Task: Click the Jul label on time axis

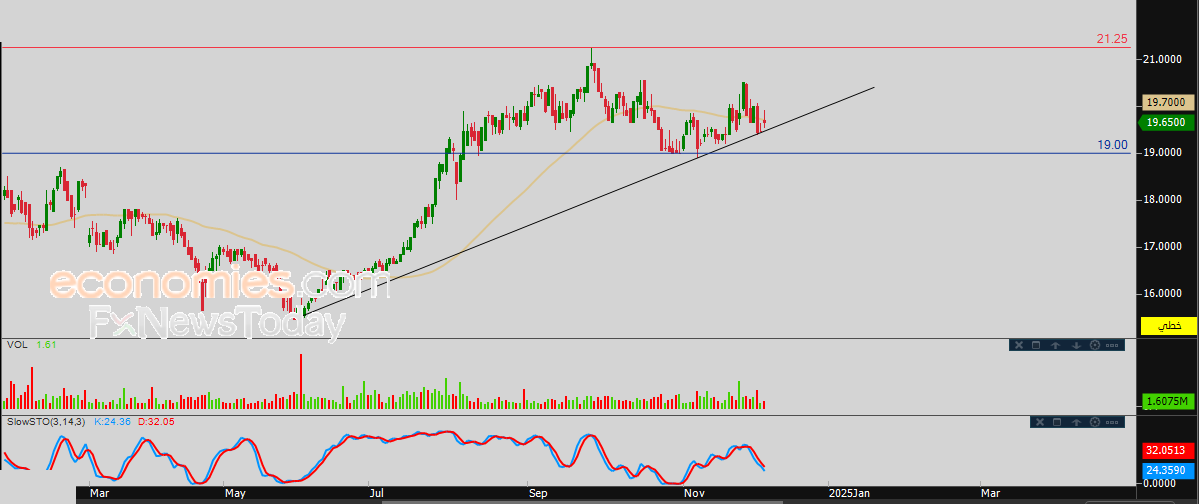Action: (x=377, y=494)
